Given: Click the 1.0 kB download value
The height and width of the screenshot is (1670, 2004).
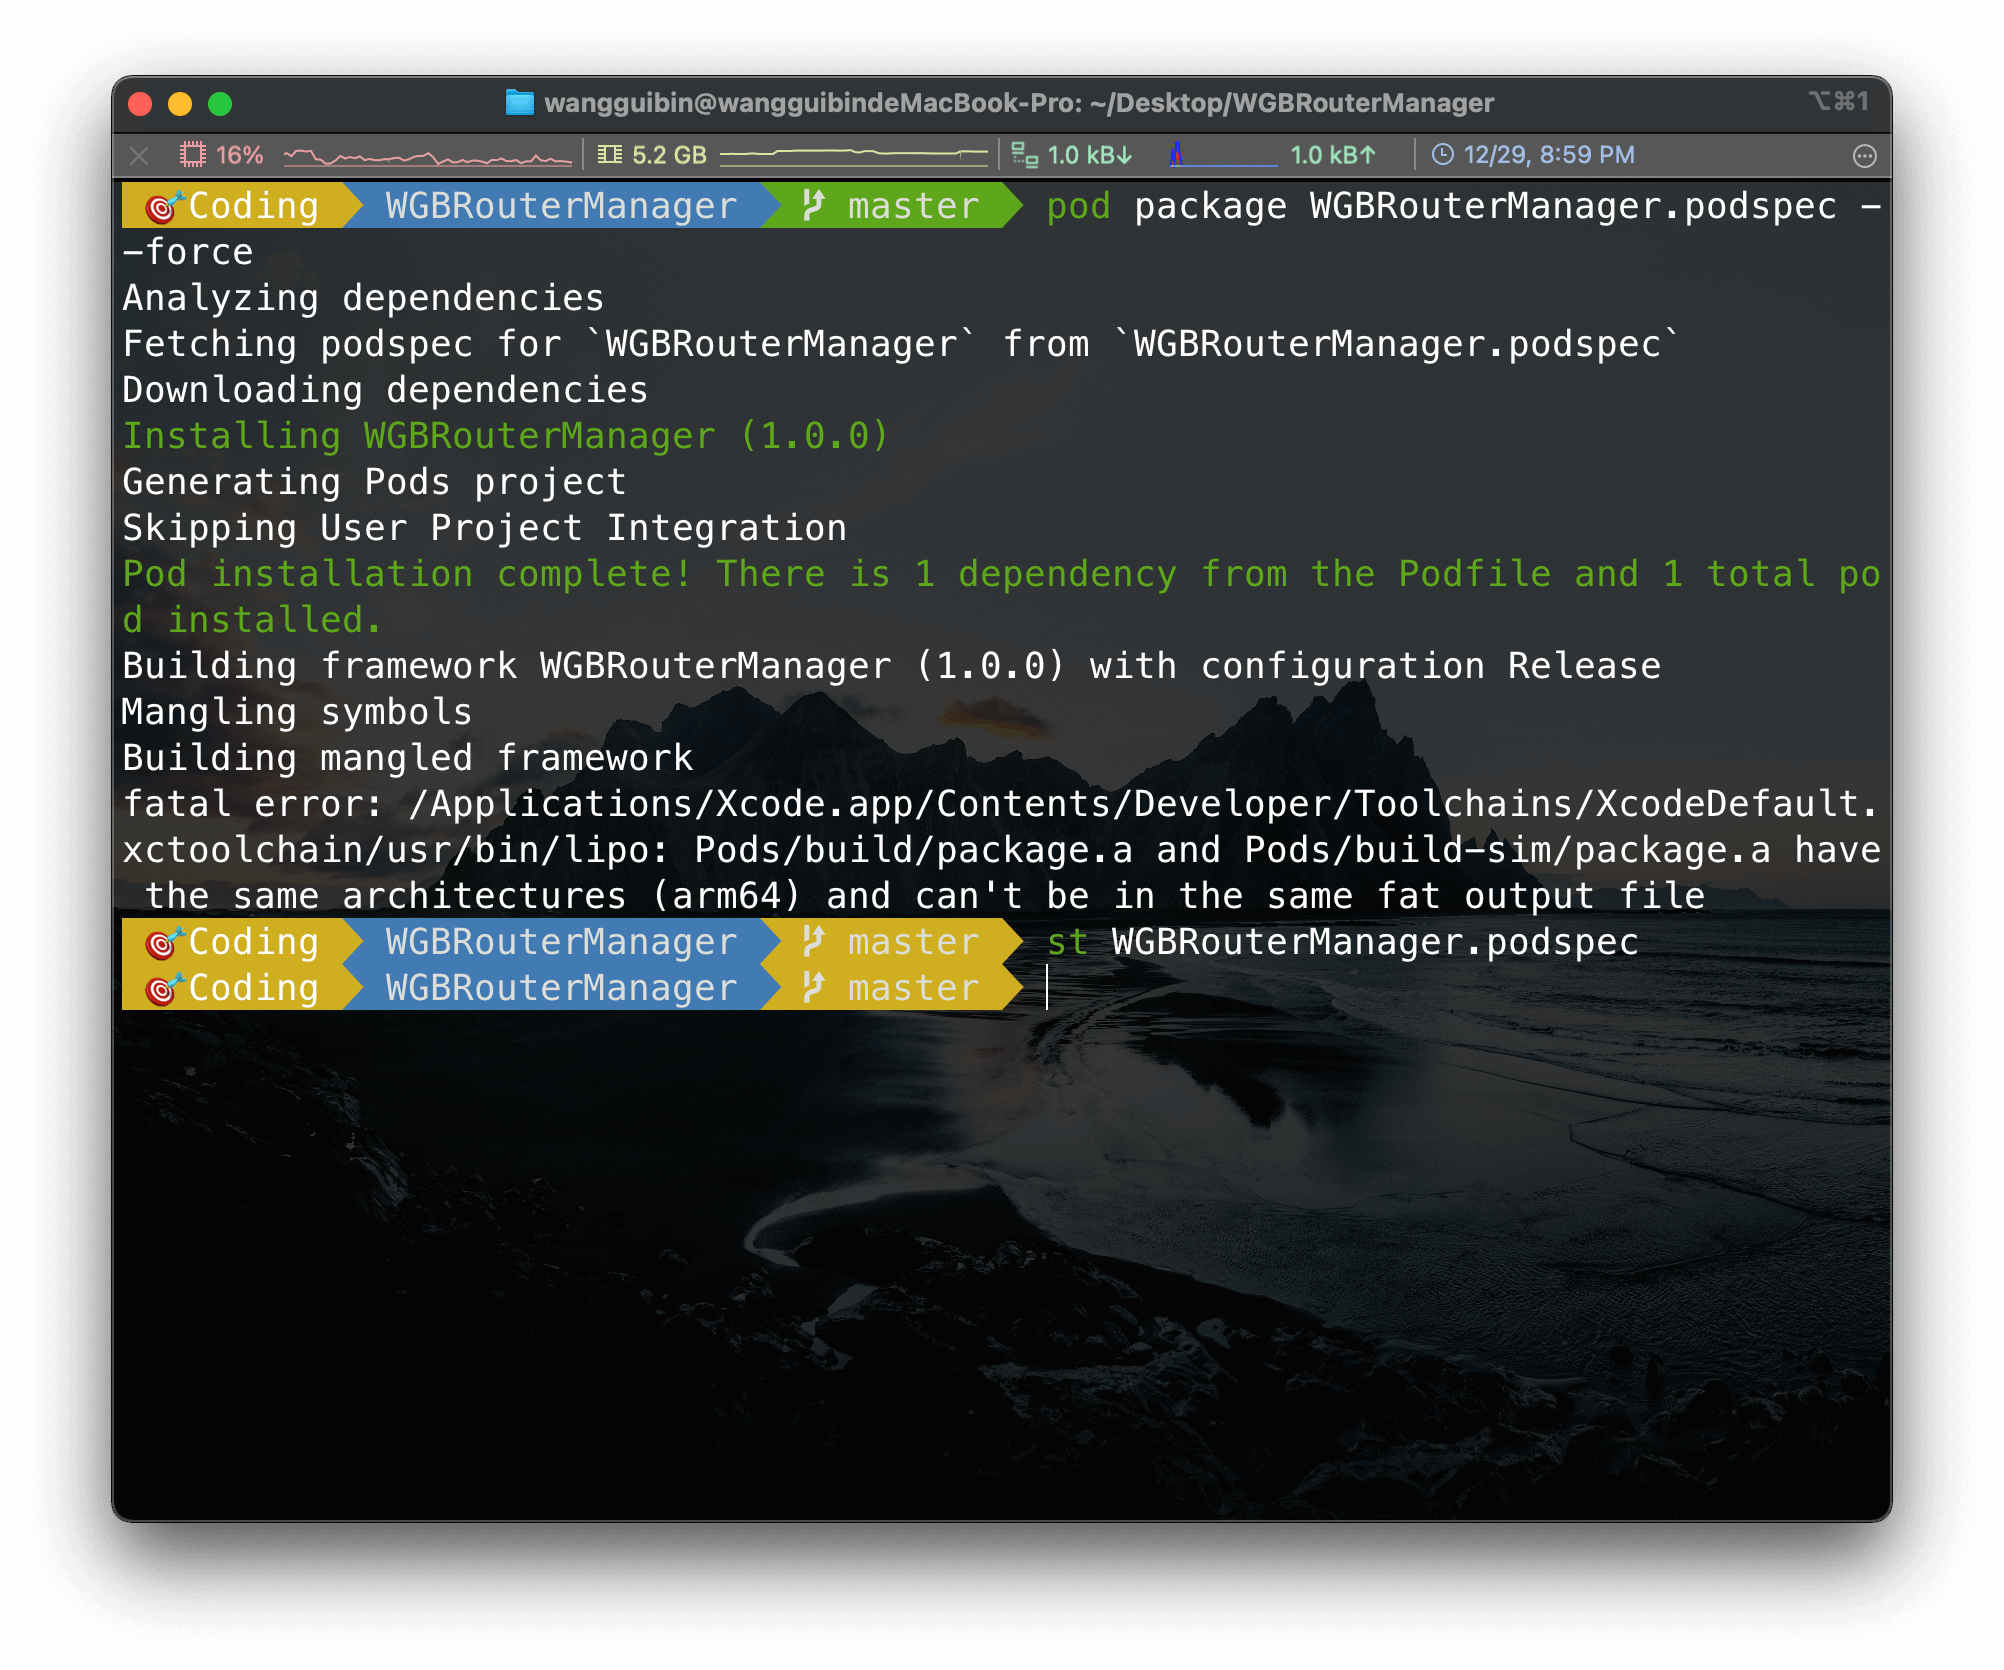Looking at the screenshot, I should click(x=1090, y=155).
